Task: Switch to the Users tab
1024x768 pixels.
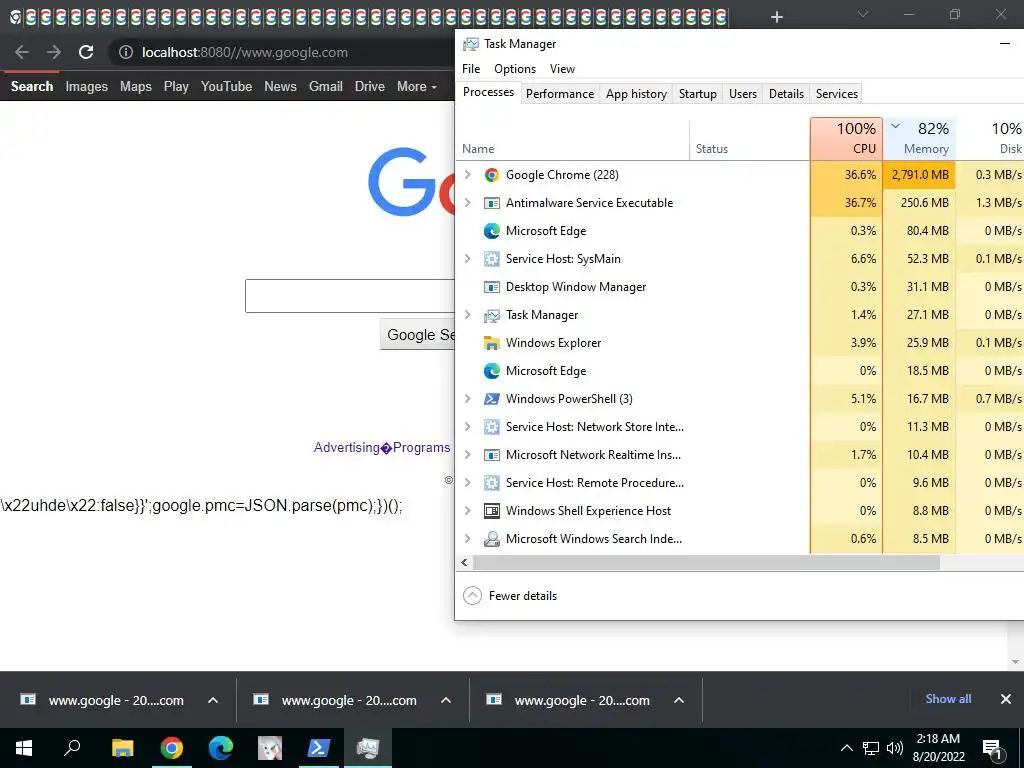Action: click(x=743, y=94)
